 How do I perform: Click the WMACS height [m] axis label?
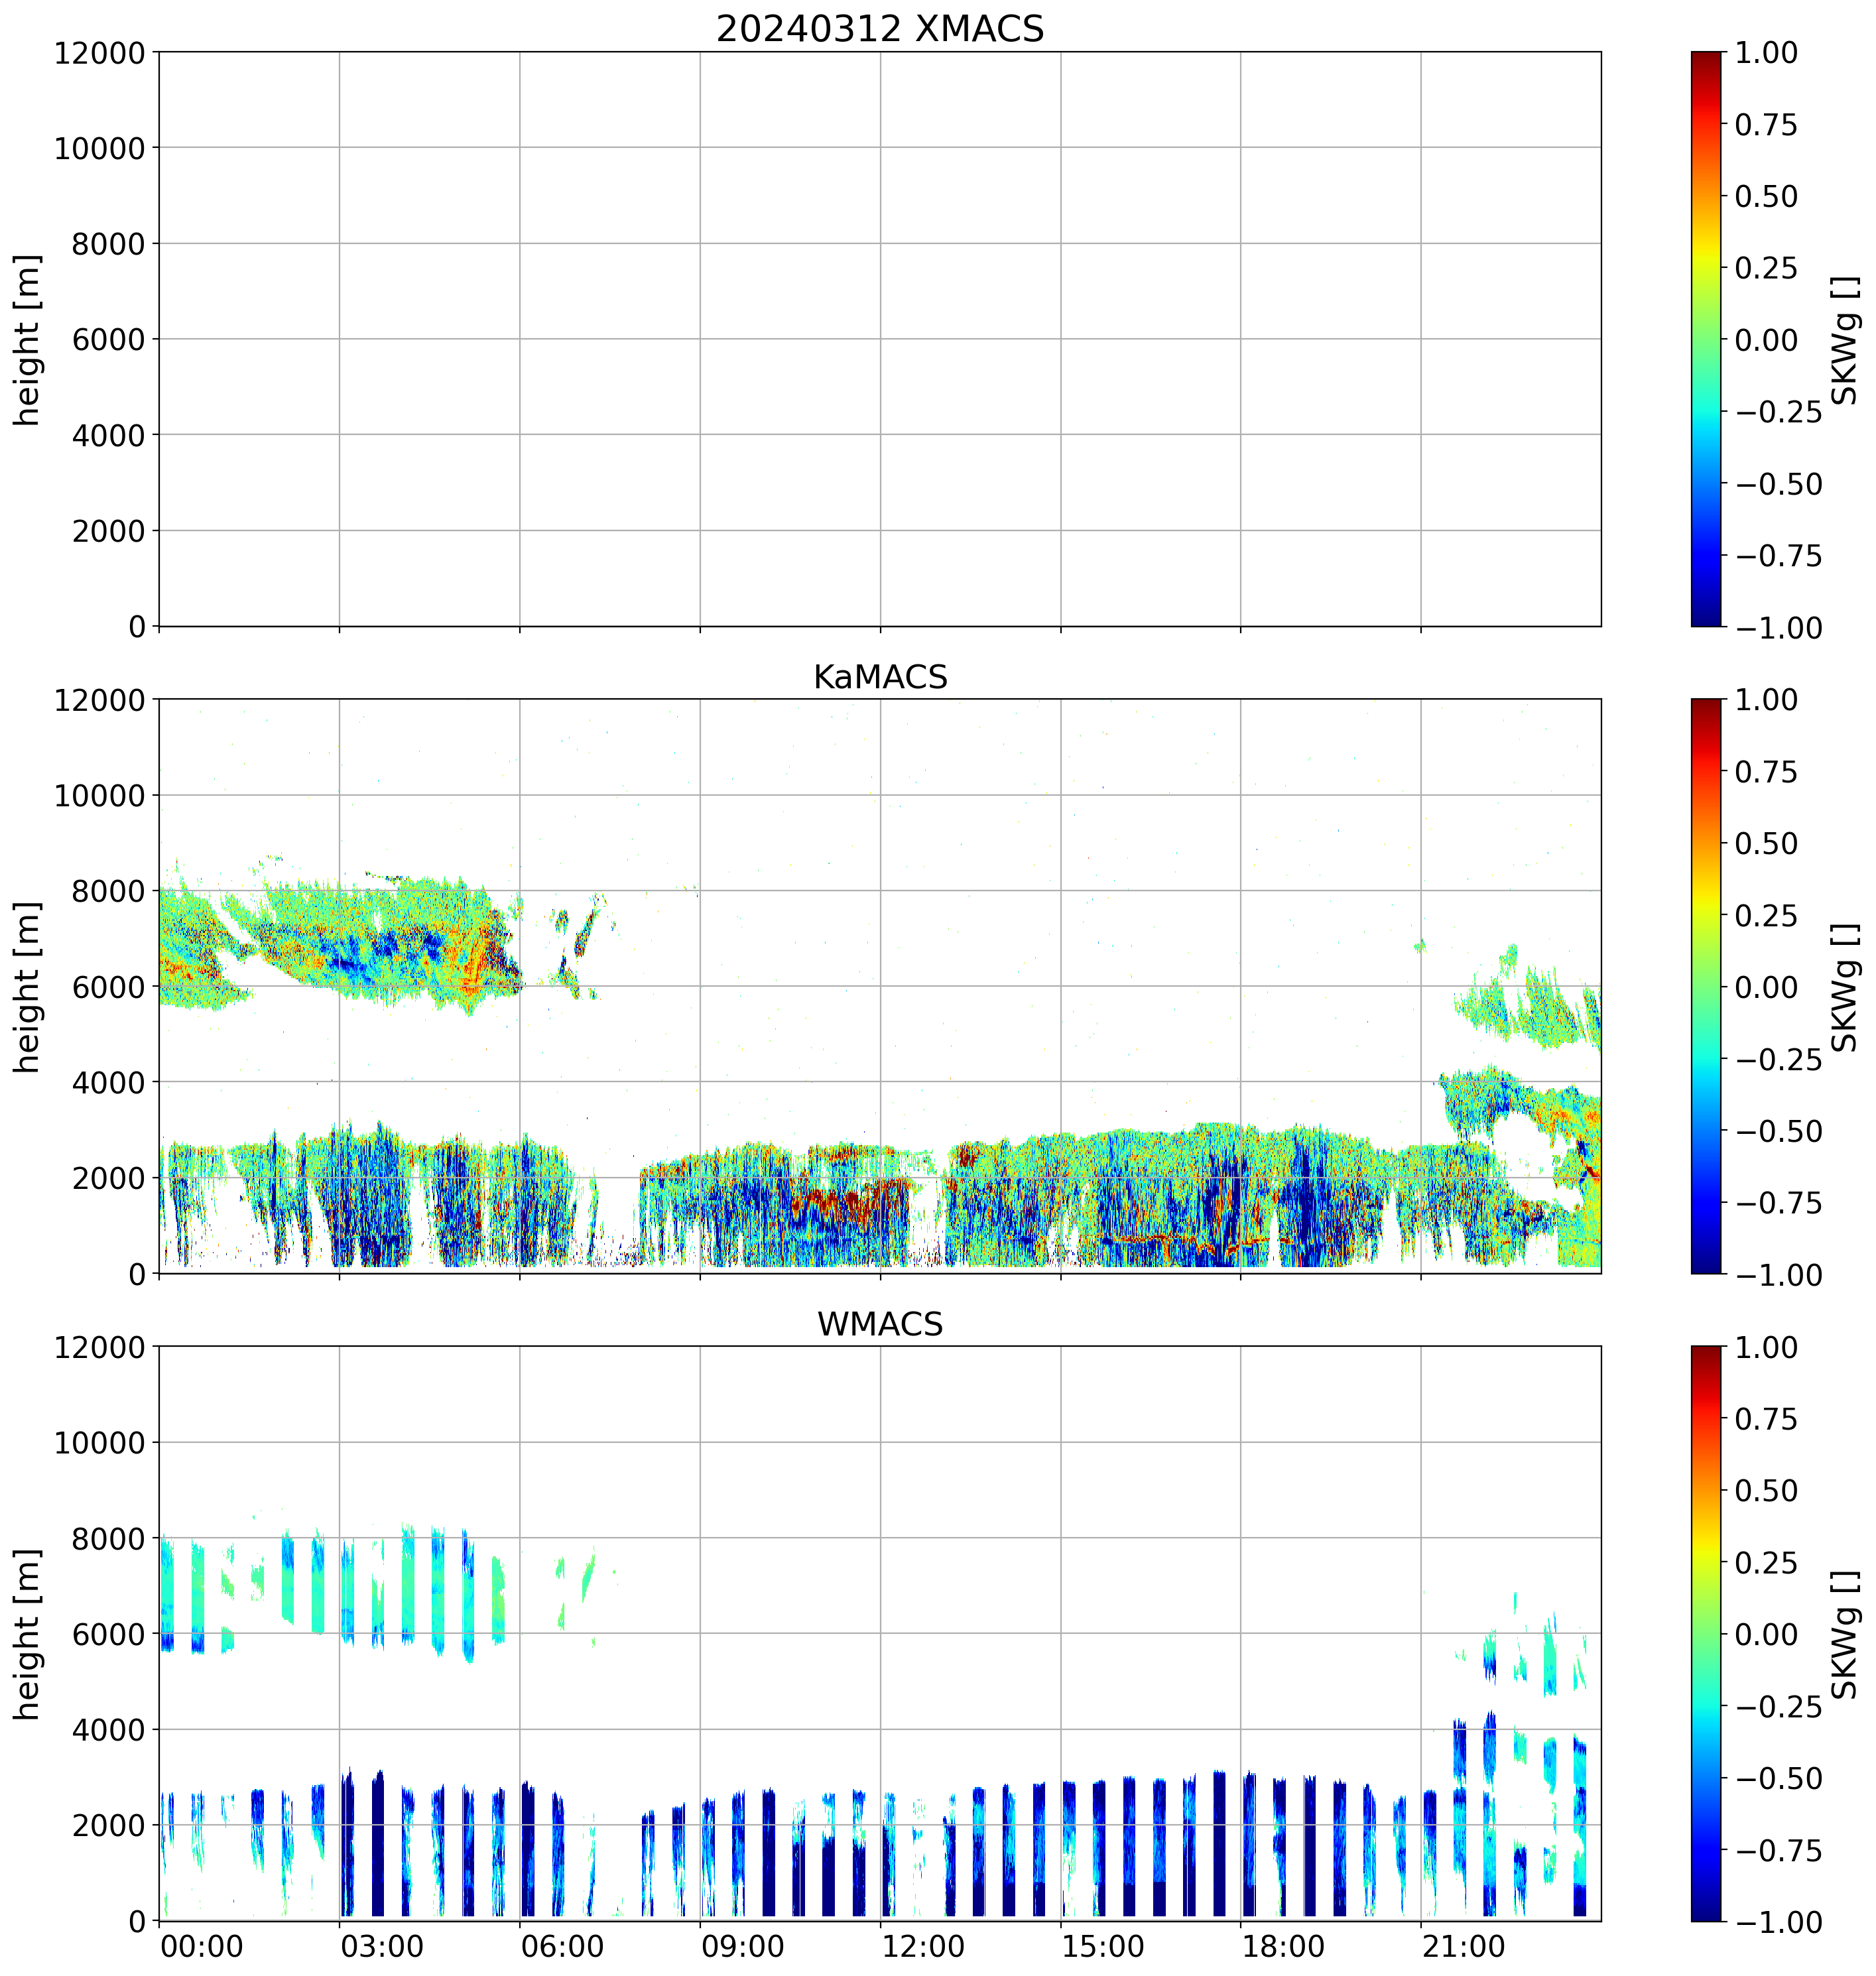27,1634
